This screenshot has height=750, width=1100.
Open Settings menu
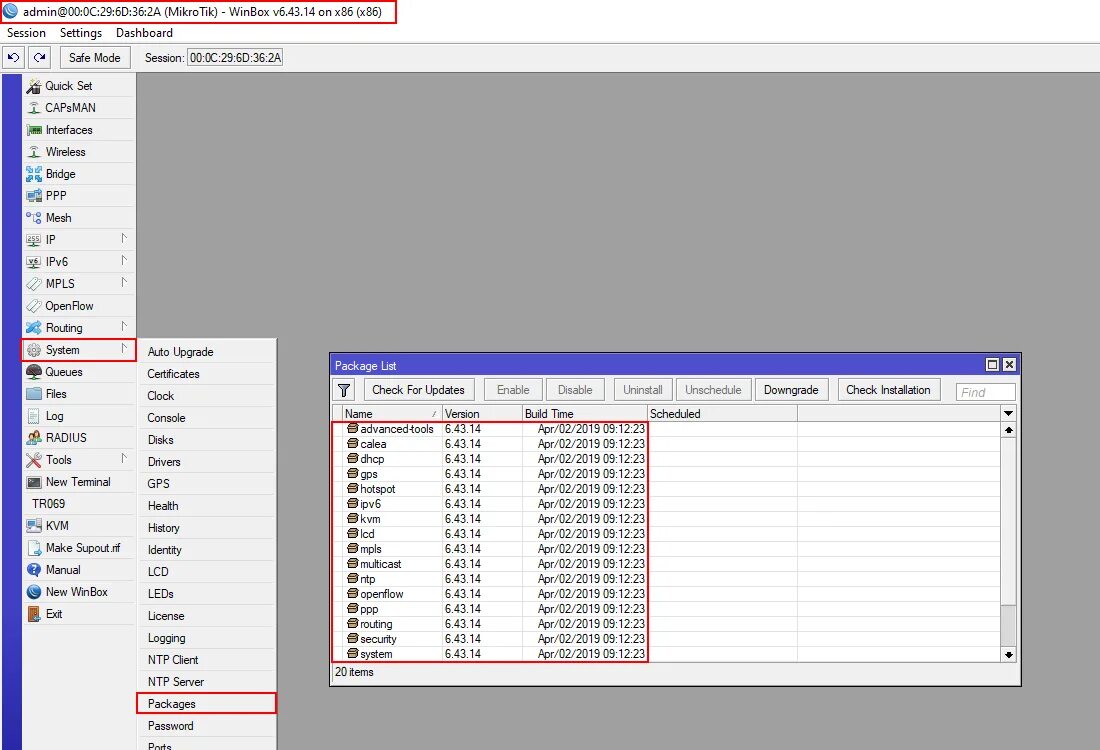tap(81, 33)
